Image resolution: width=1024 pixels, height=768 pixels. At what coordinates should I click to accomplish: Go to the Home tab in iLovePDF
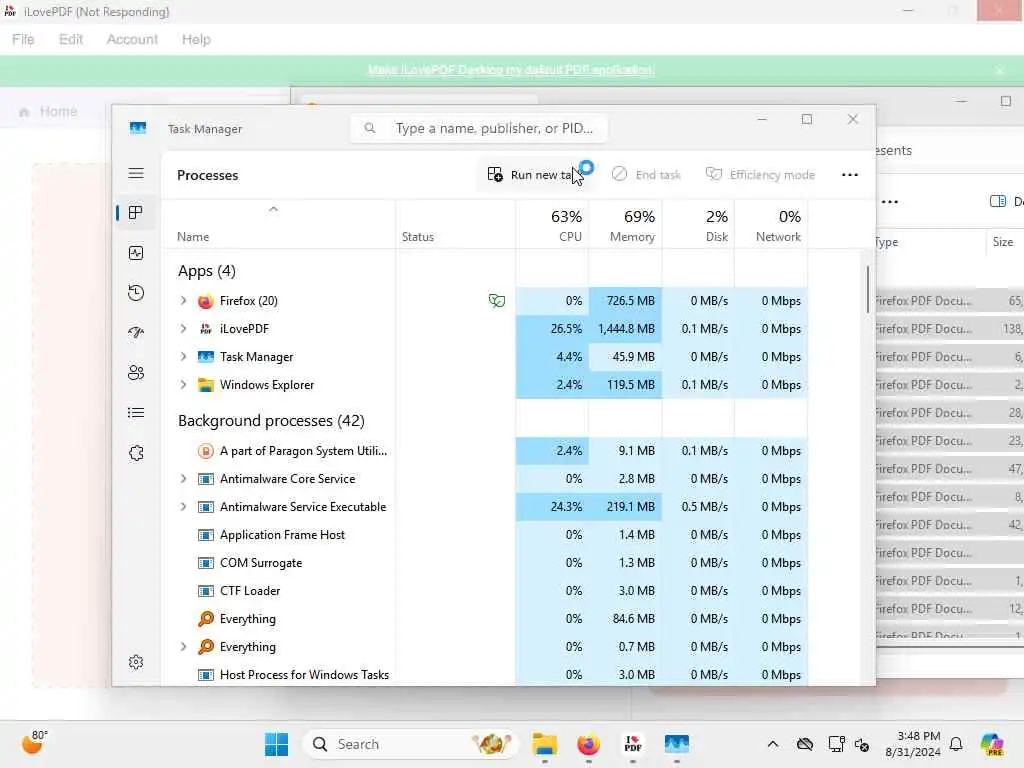48,112
